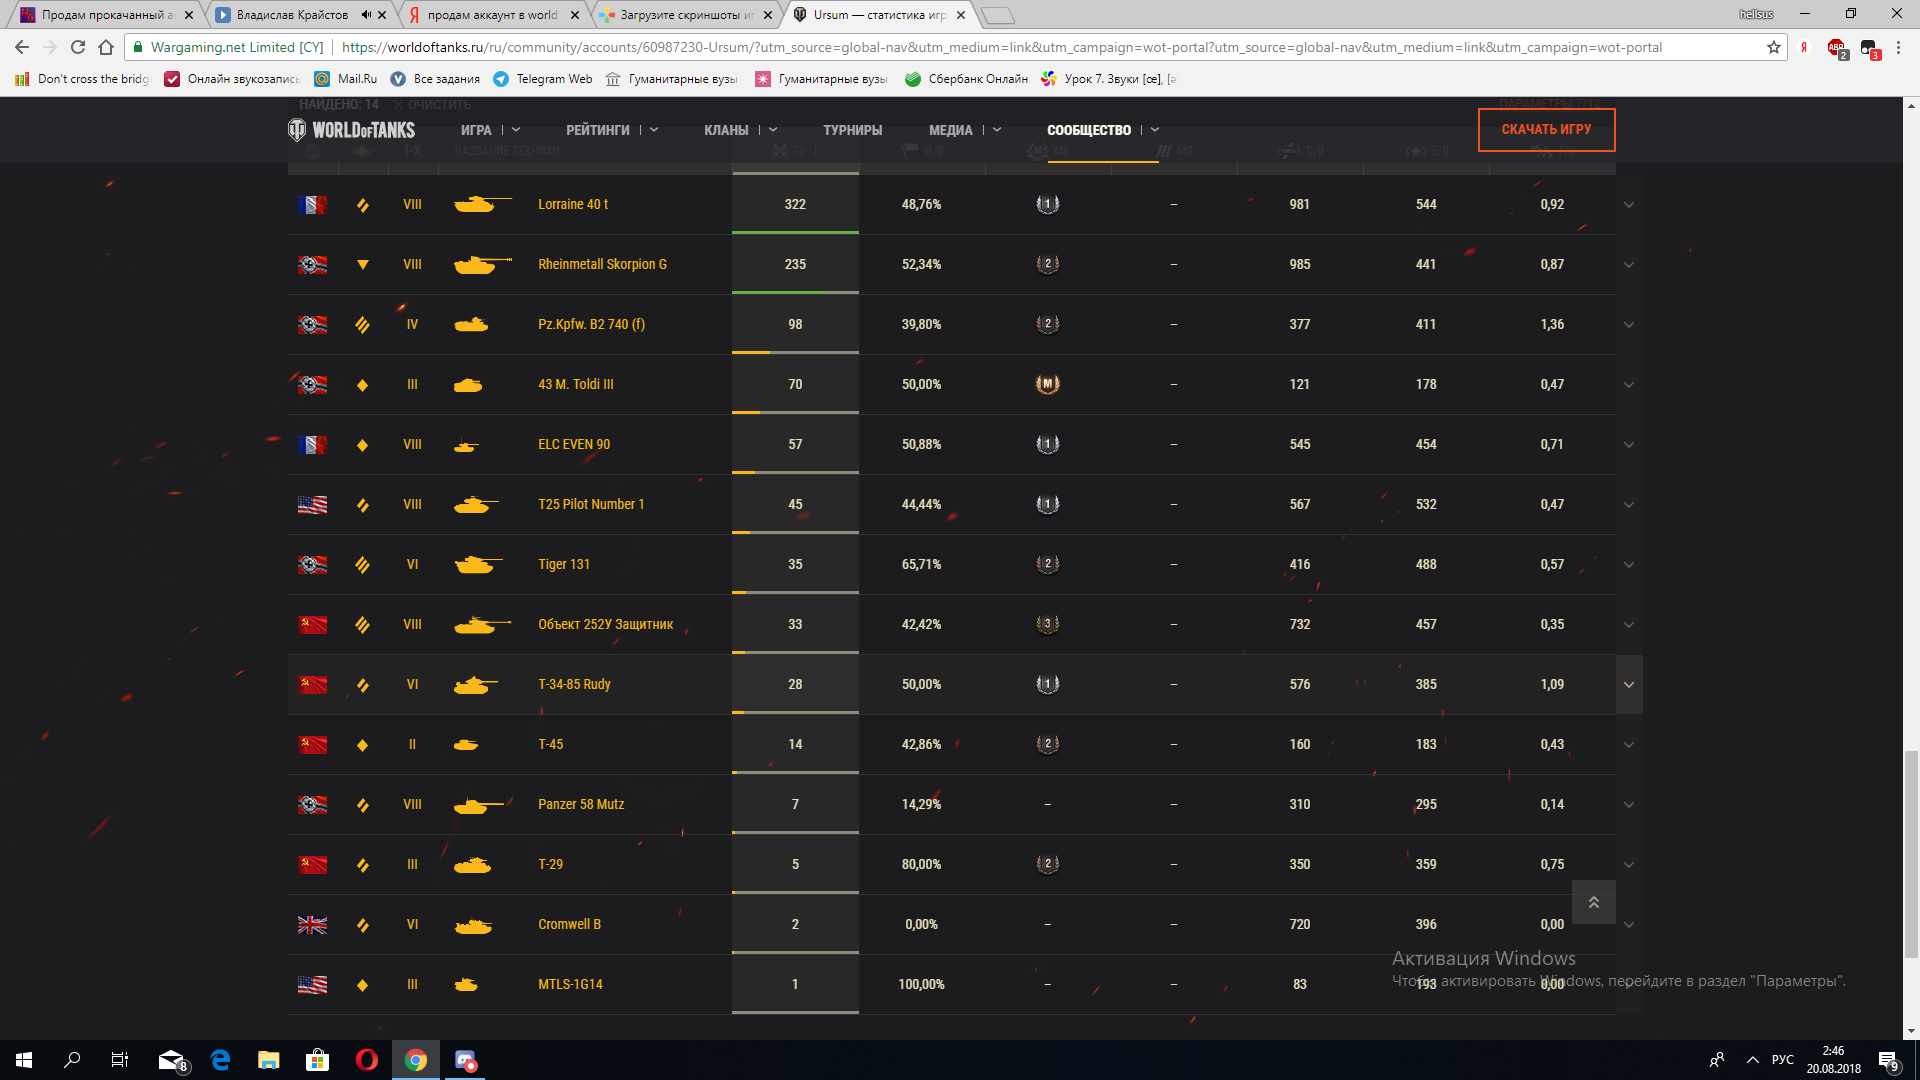1920x1080 pixels.
Task: Bookmark page with star icon in address bar
Action: 1774,47
